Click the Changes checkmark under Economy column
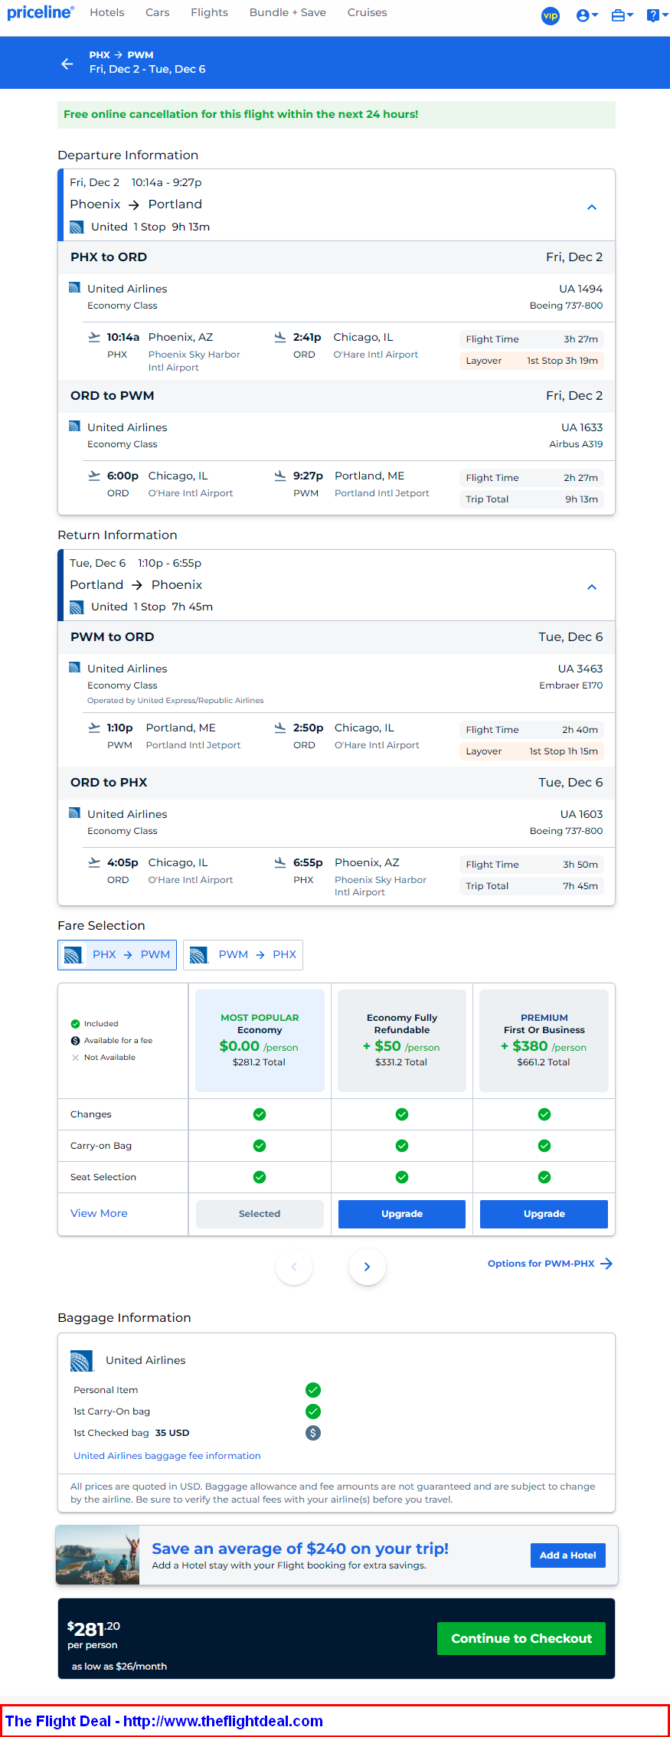670x1737 pixels. coord(260,1114)
